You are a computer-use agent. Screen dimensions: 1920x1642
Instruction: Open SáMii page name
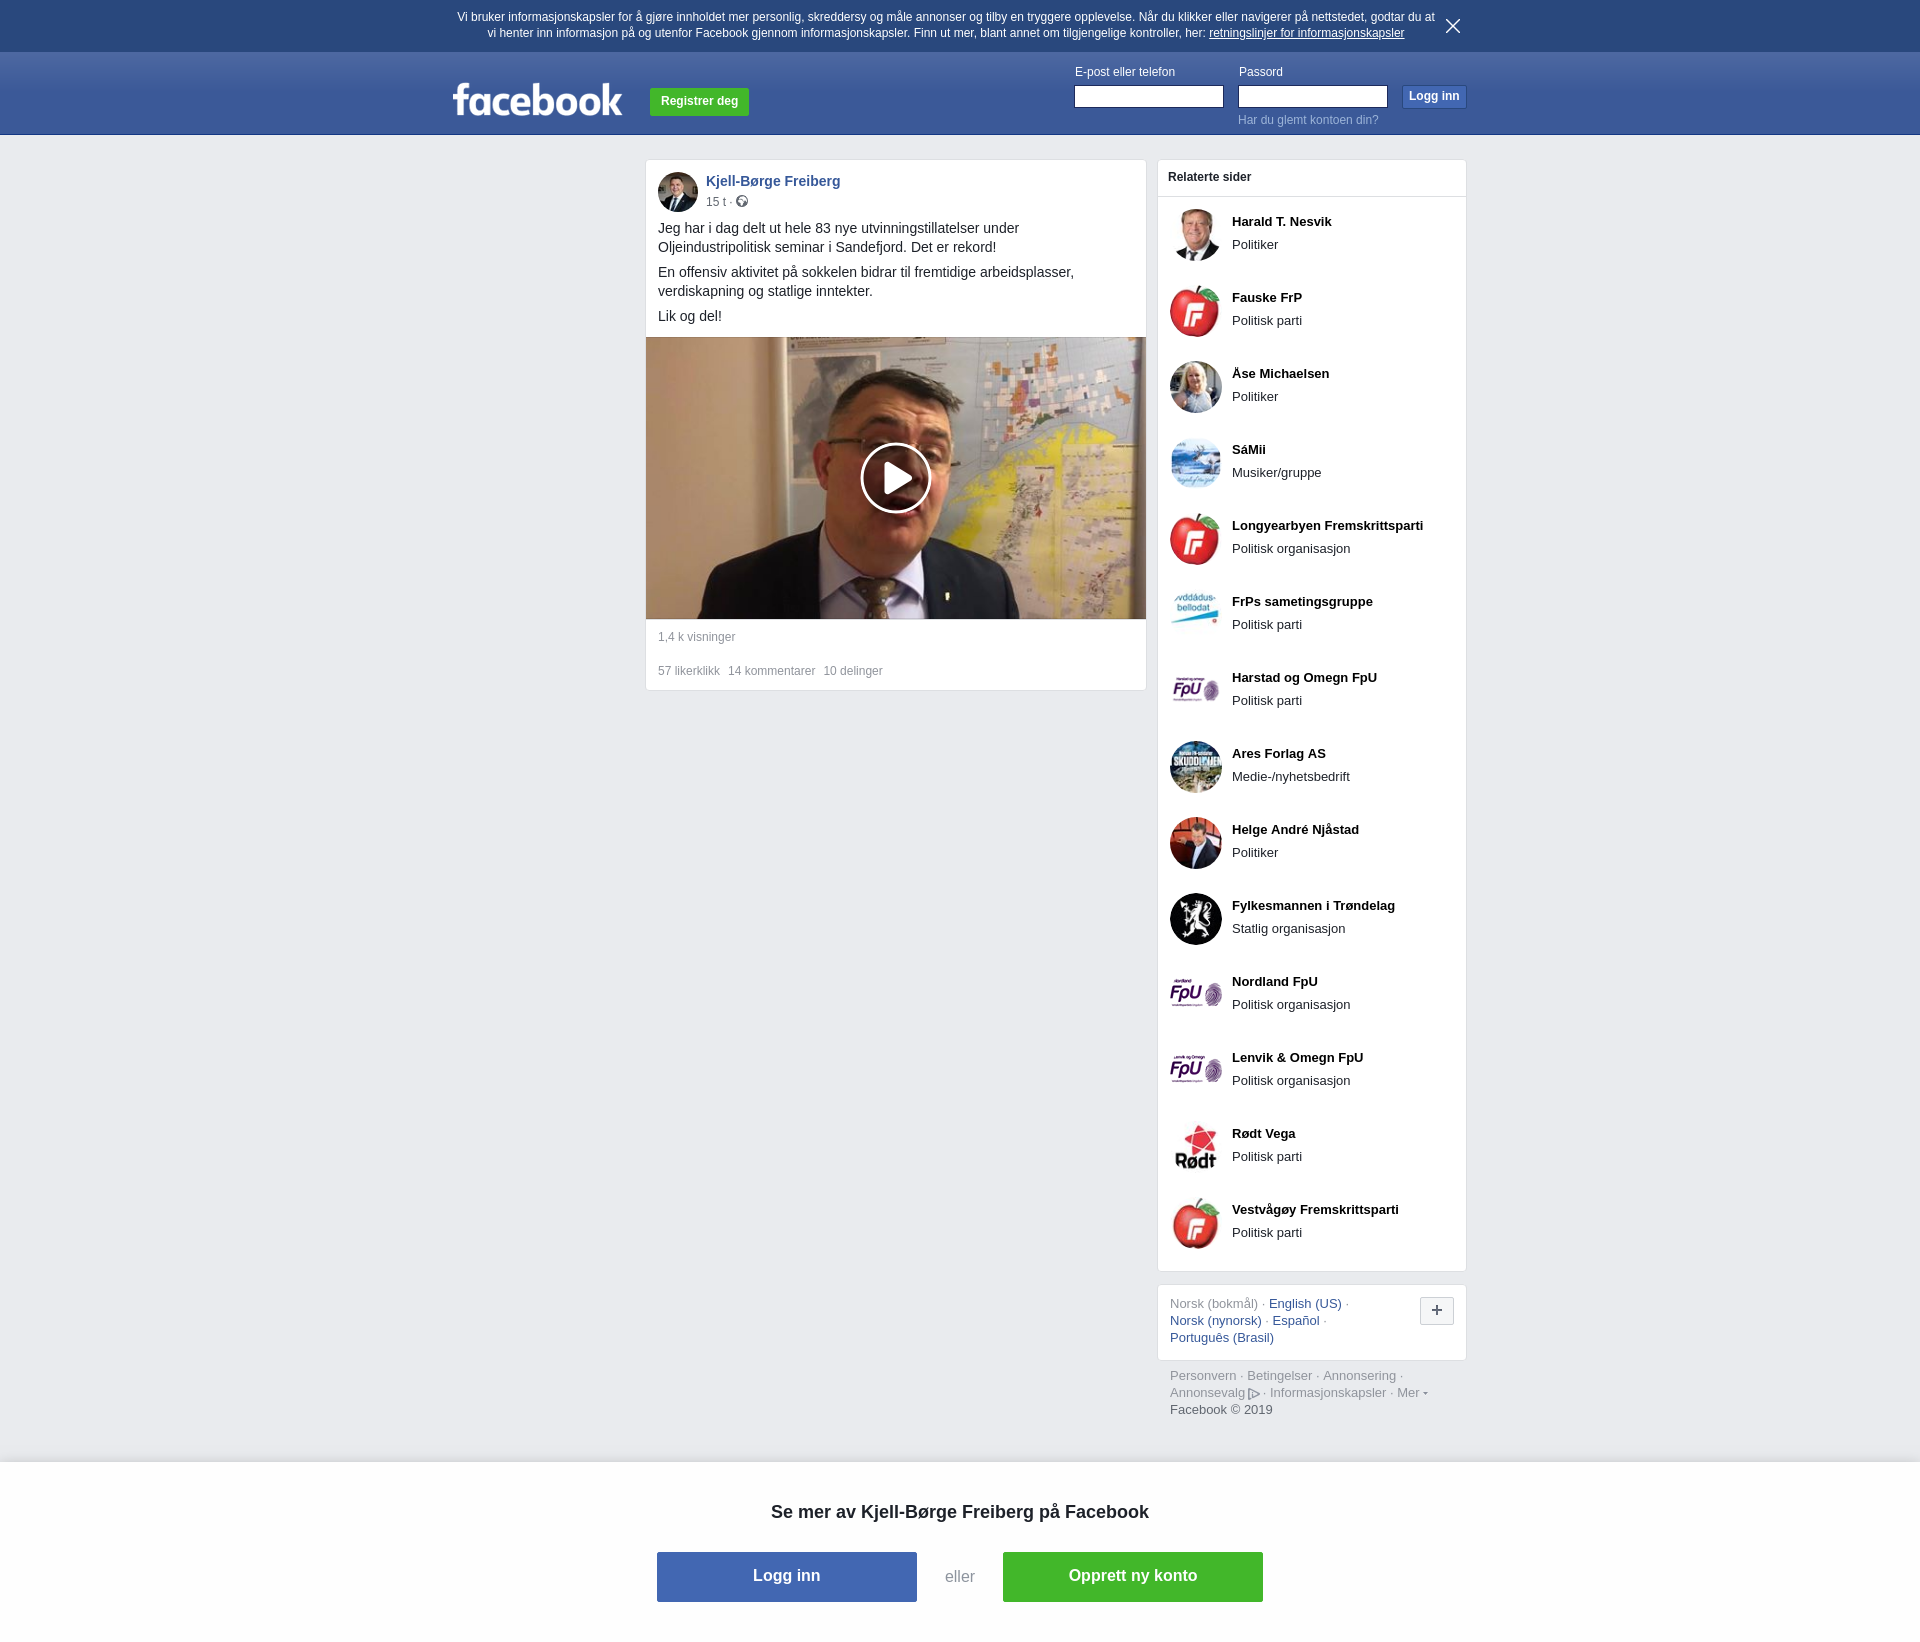point(1249,450)
